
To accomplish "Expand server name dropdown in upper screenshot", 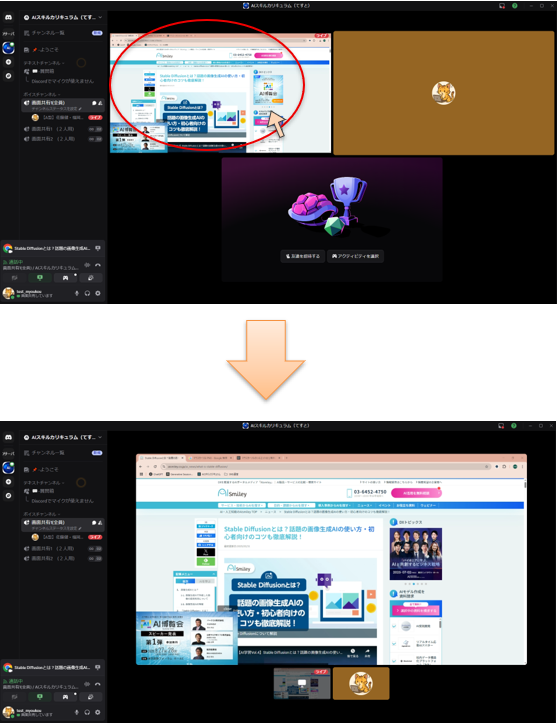I will point(100,18).
